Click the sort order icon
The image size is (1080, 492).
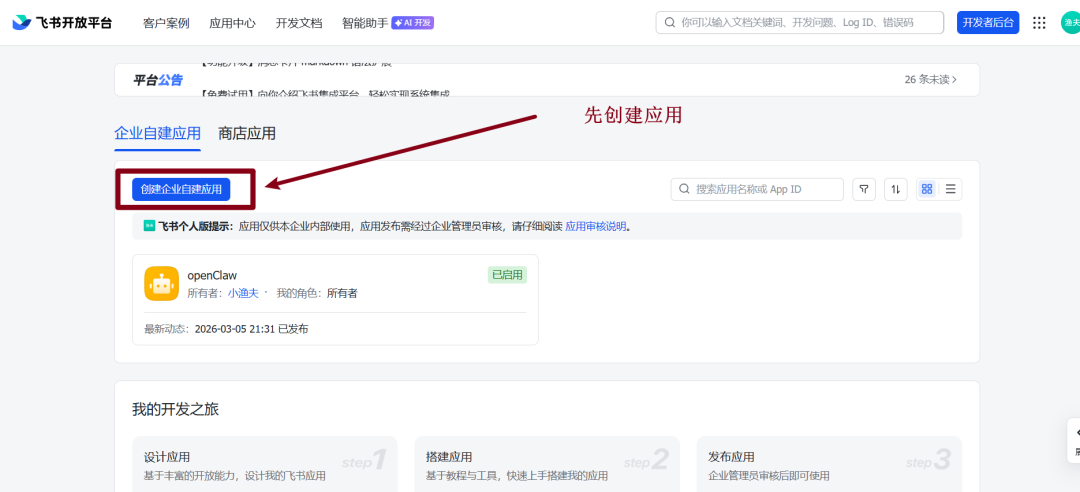[896, 189]
